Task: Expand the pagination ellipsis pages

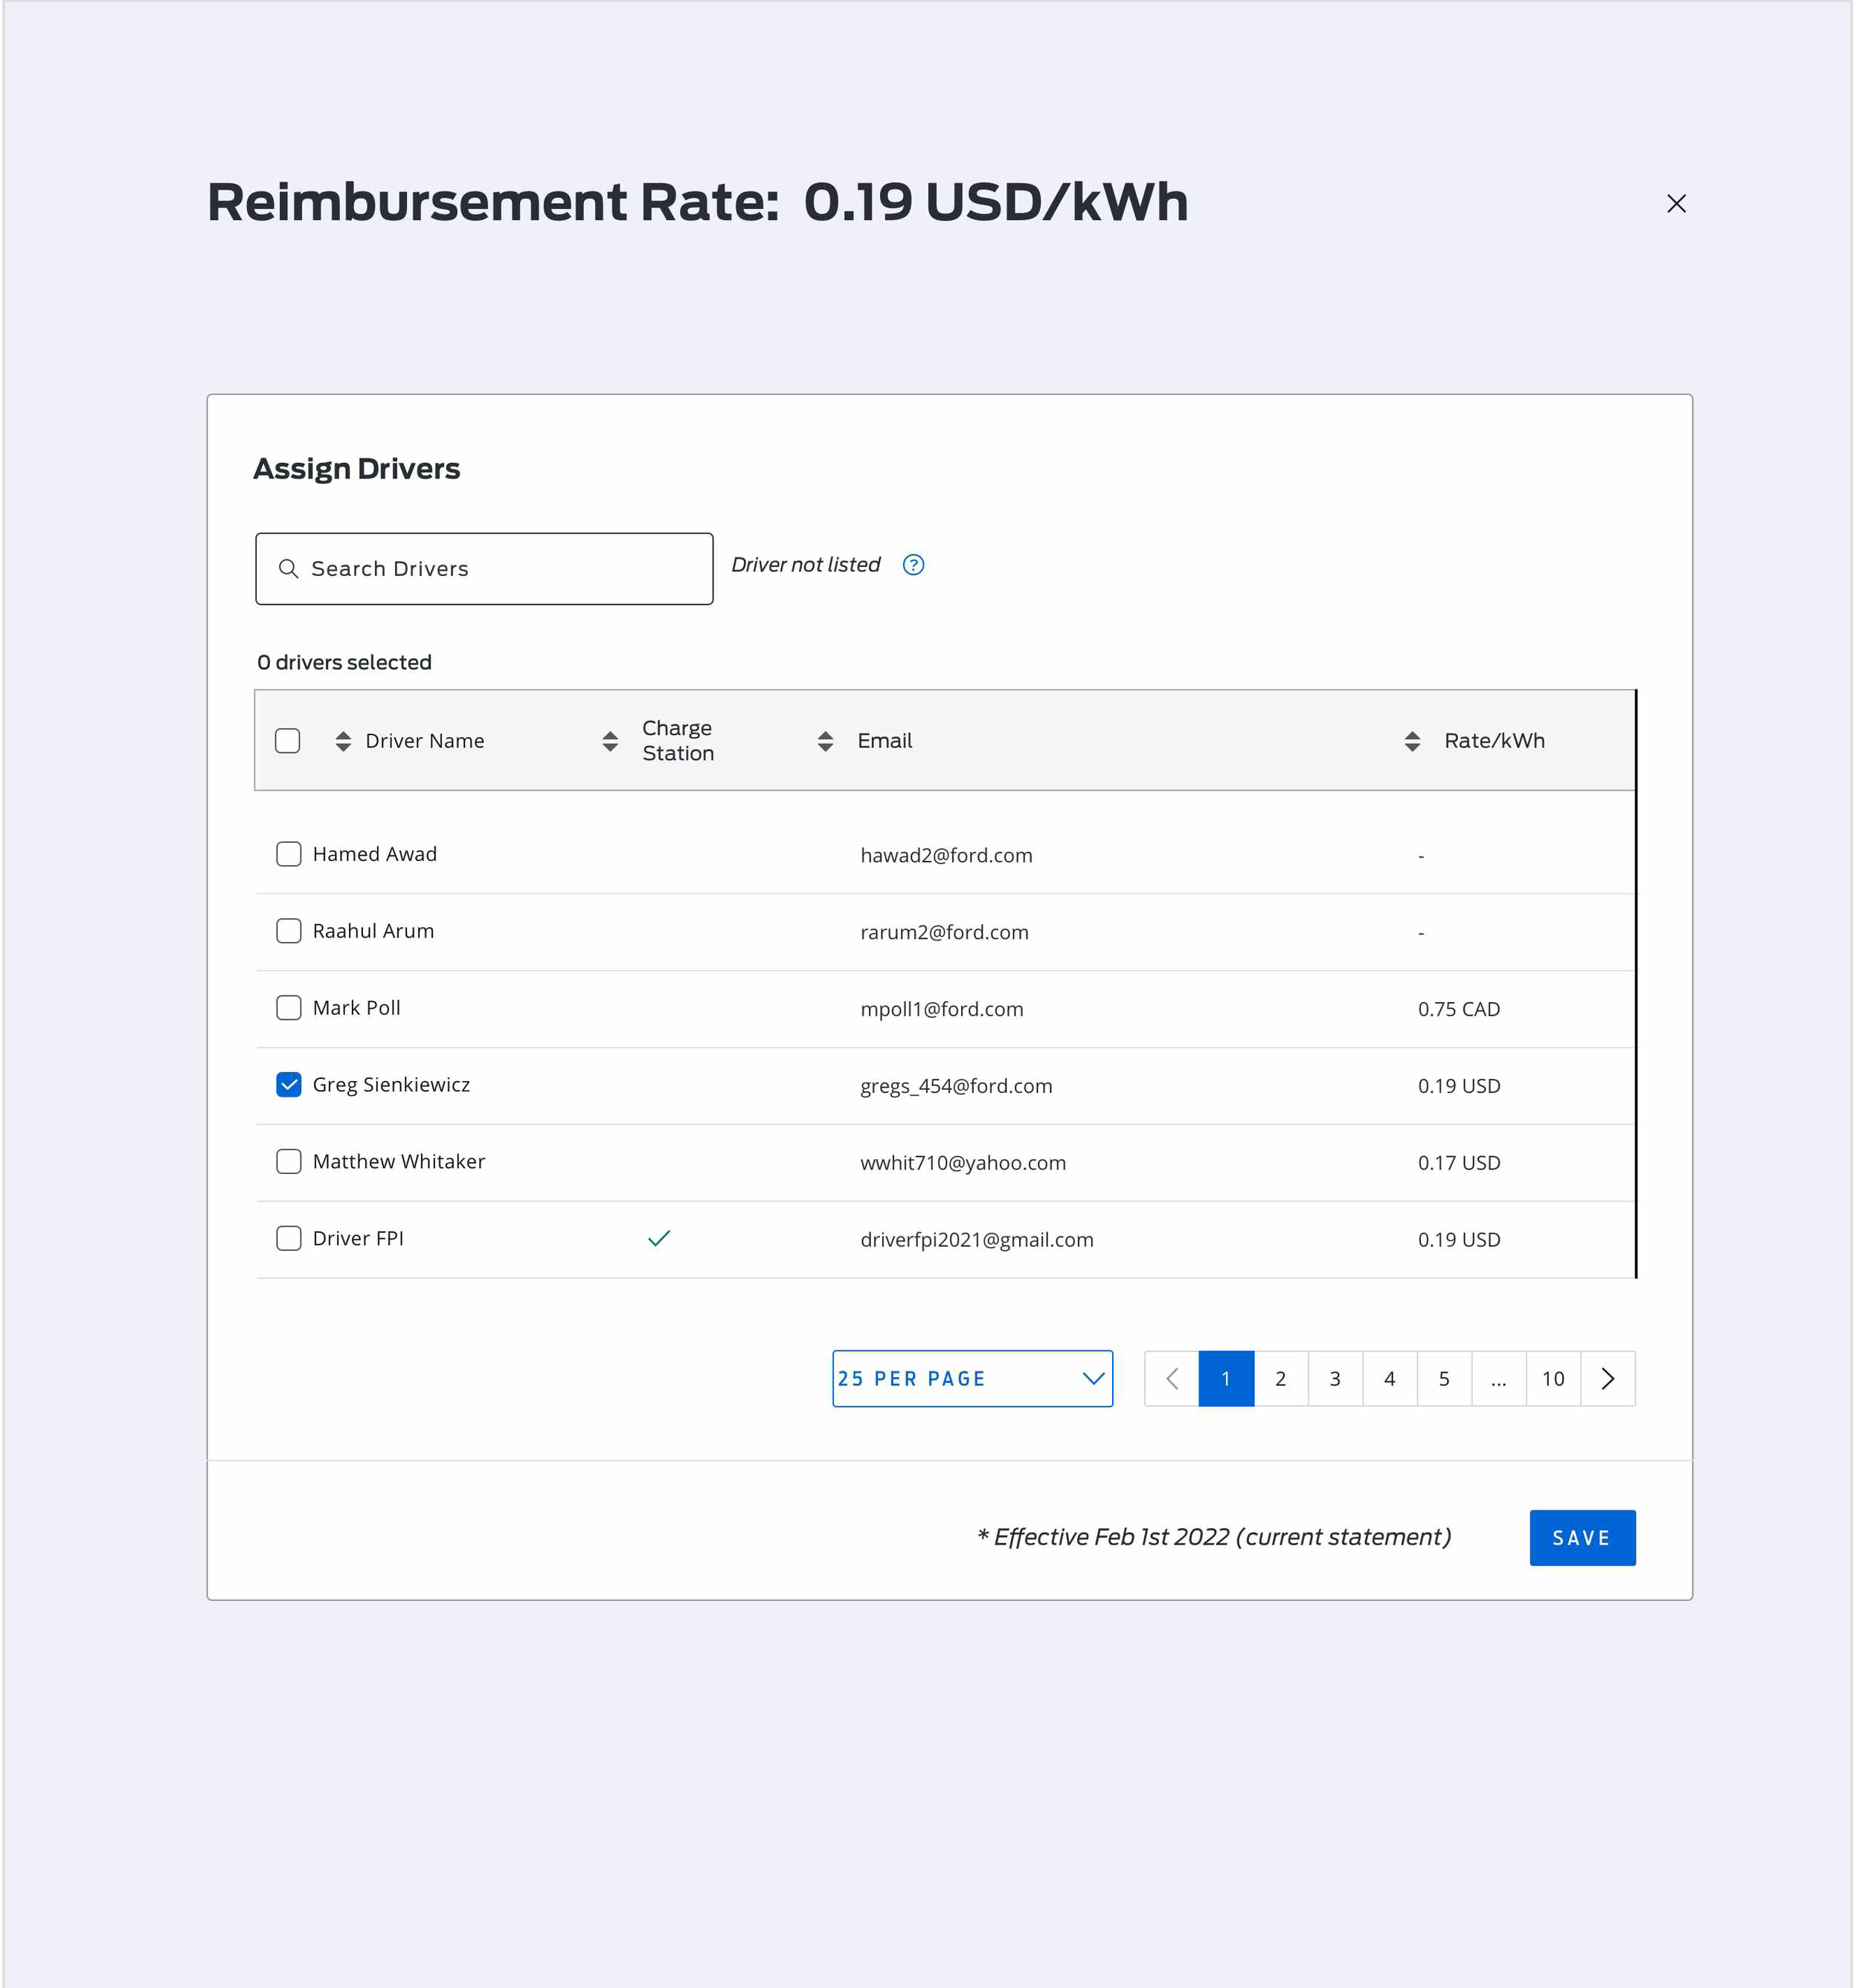Action: (1498, 1379)
